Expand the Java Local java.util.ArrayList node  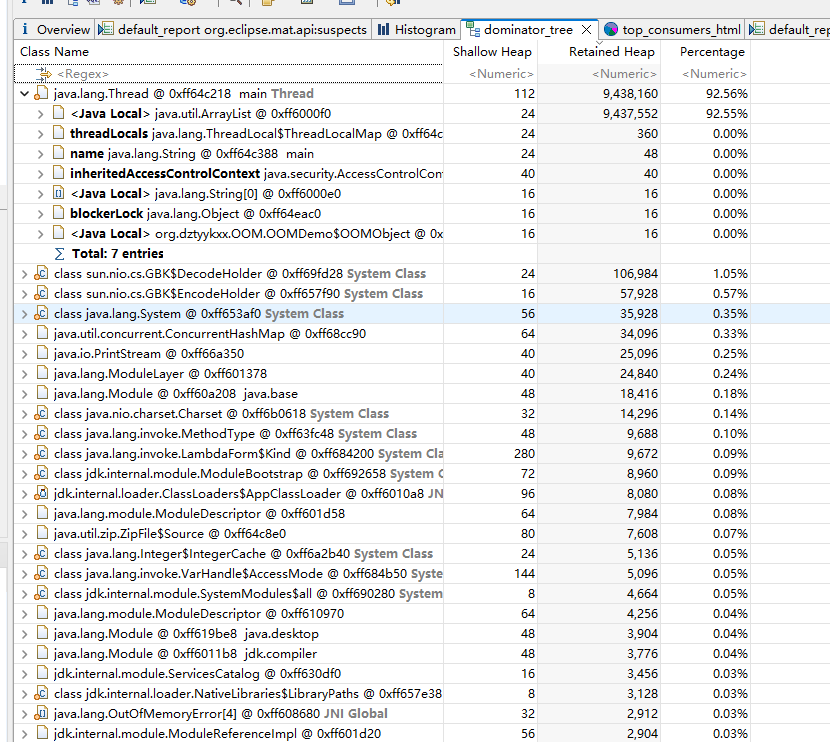(41, 113)
